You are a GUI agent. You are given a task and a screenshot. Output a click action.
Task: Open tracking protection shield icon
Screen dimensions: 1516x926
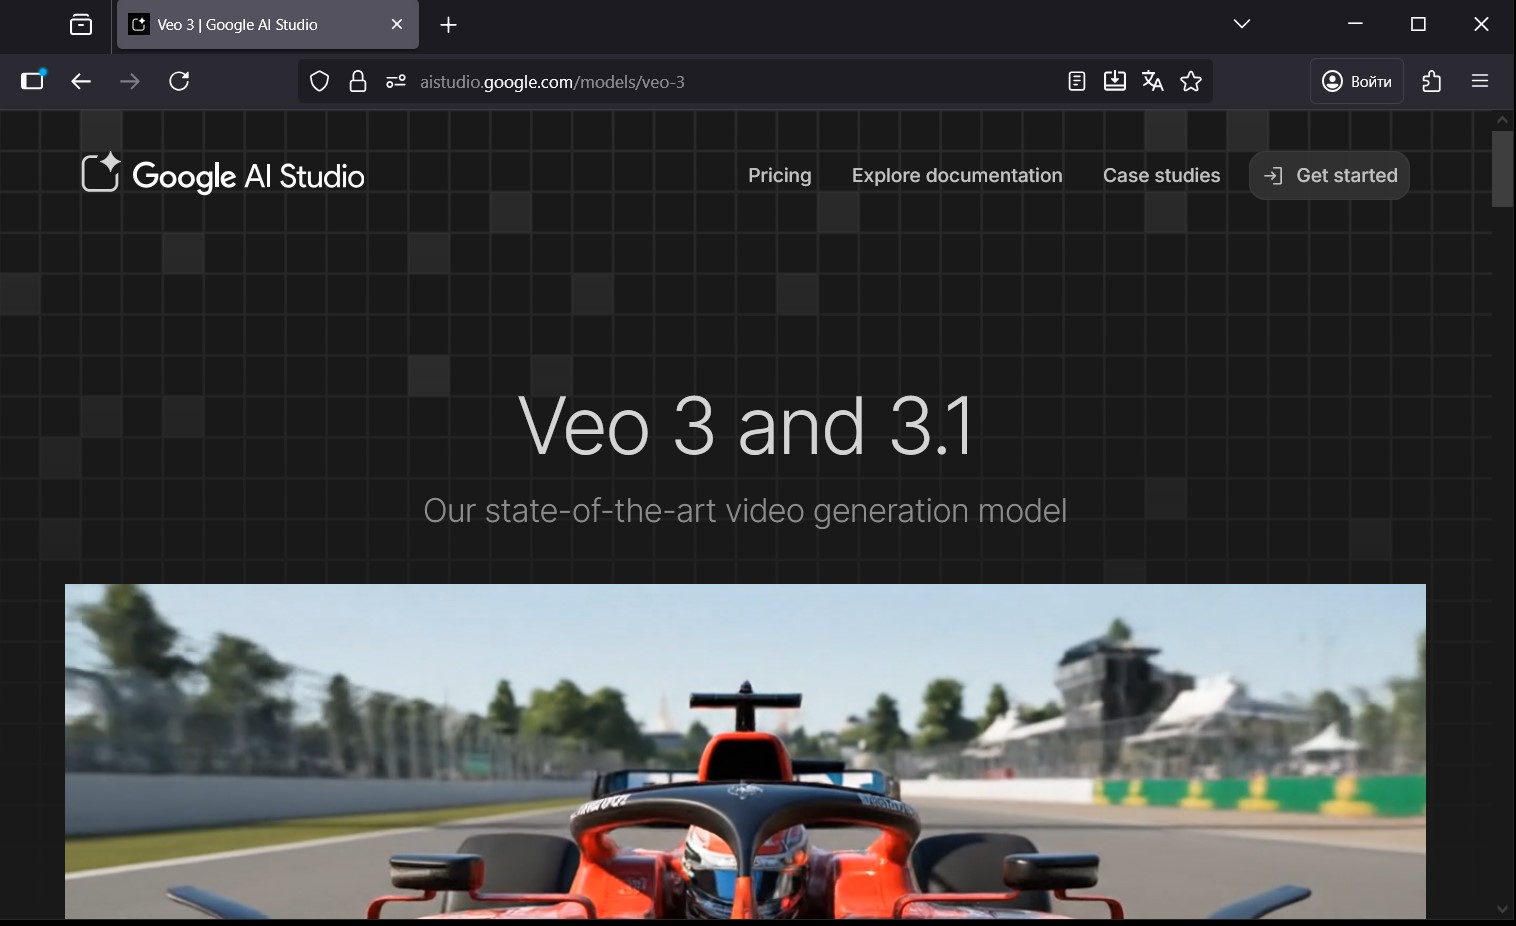(x=319, y=82)
